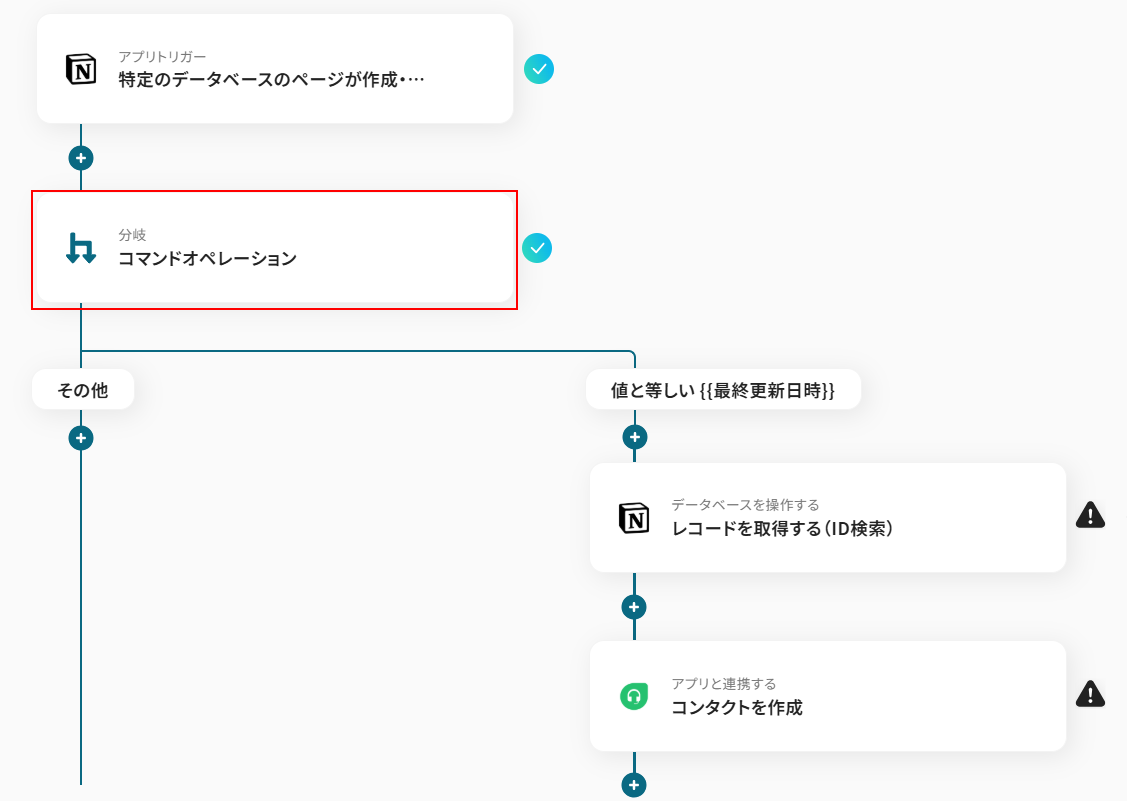Open the コマンドオペレーション branch step
This screenshot has height=801, width=1127.
click(x=207, y=259)
